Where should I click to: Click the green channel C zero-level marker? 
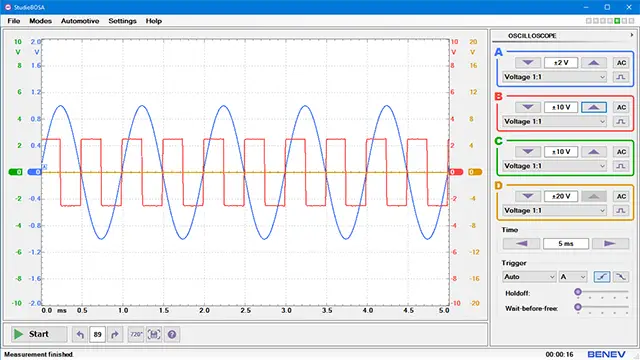pyautogui.click(x=16, y=172)
